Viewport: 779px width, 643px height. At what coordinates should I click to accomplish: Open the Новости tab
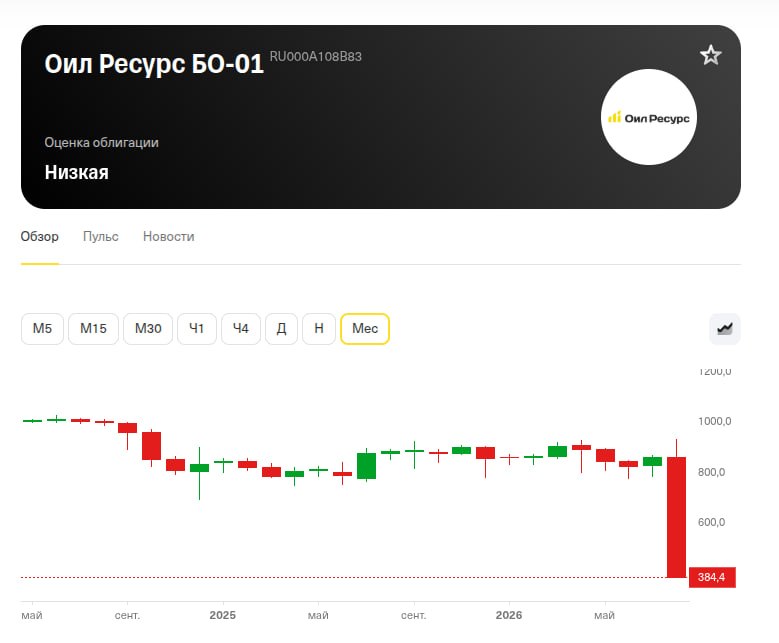tap(168, 237)
